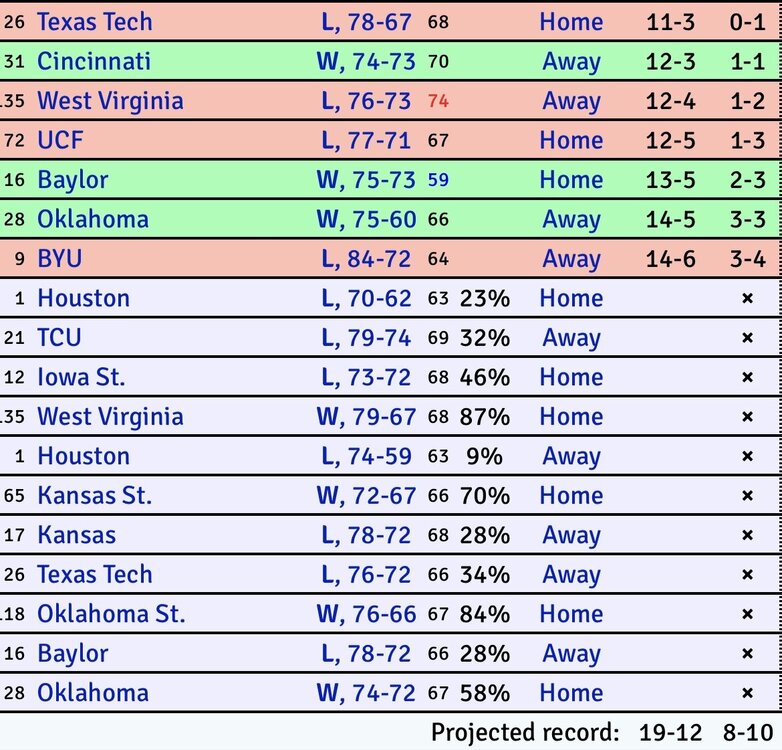Image resolution: width=782 pixels, height=750 pixels.
Task: Click the Kansas St. team name
Action: [94, 495]
